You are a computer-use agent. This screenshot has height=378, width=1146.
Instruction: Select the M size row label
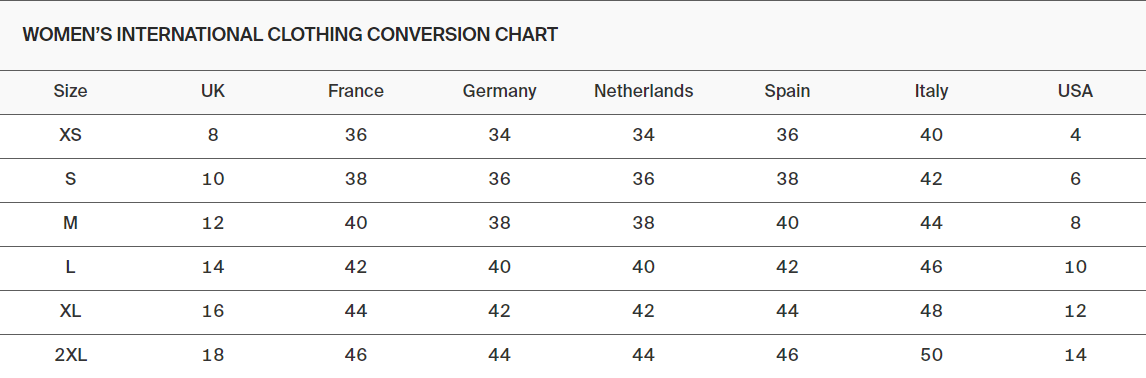pyautogui.click(x=70, y=223)
